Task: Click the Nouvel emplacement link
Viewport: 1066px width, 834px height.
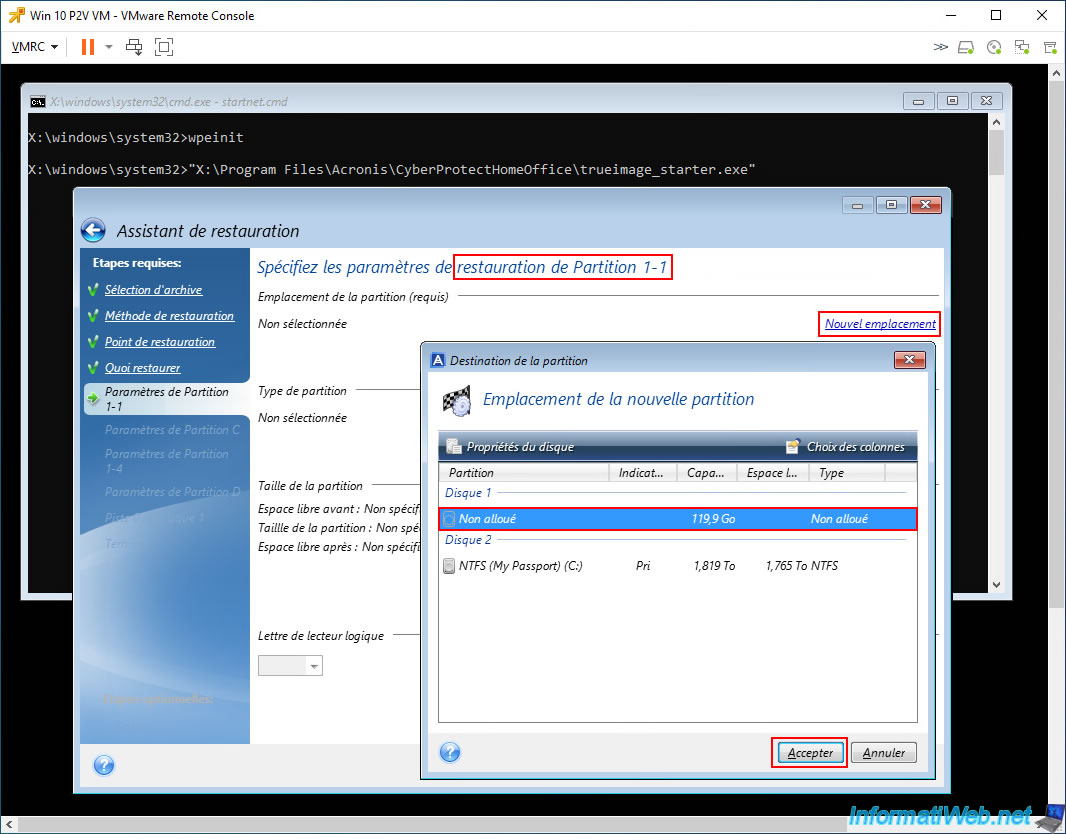Action: point(880,324)
